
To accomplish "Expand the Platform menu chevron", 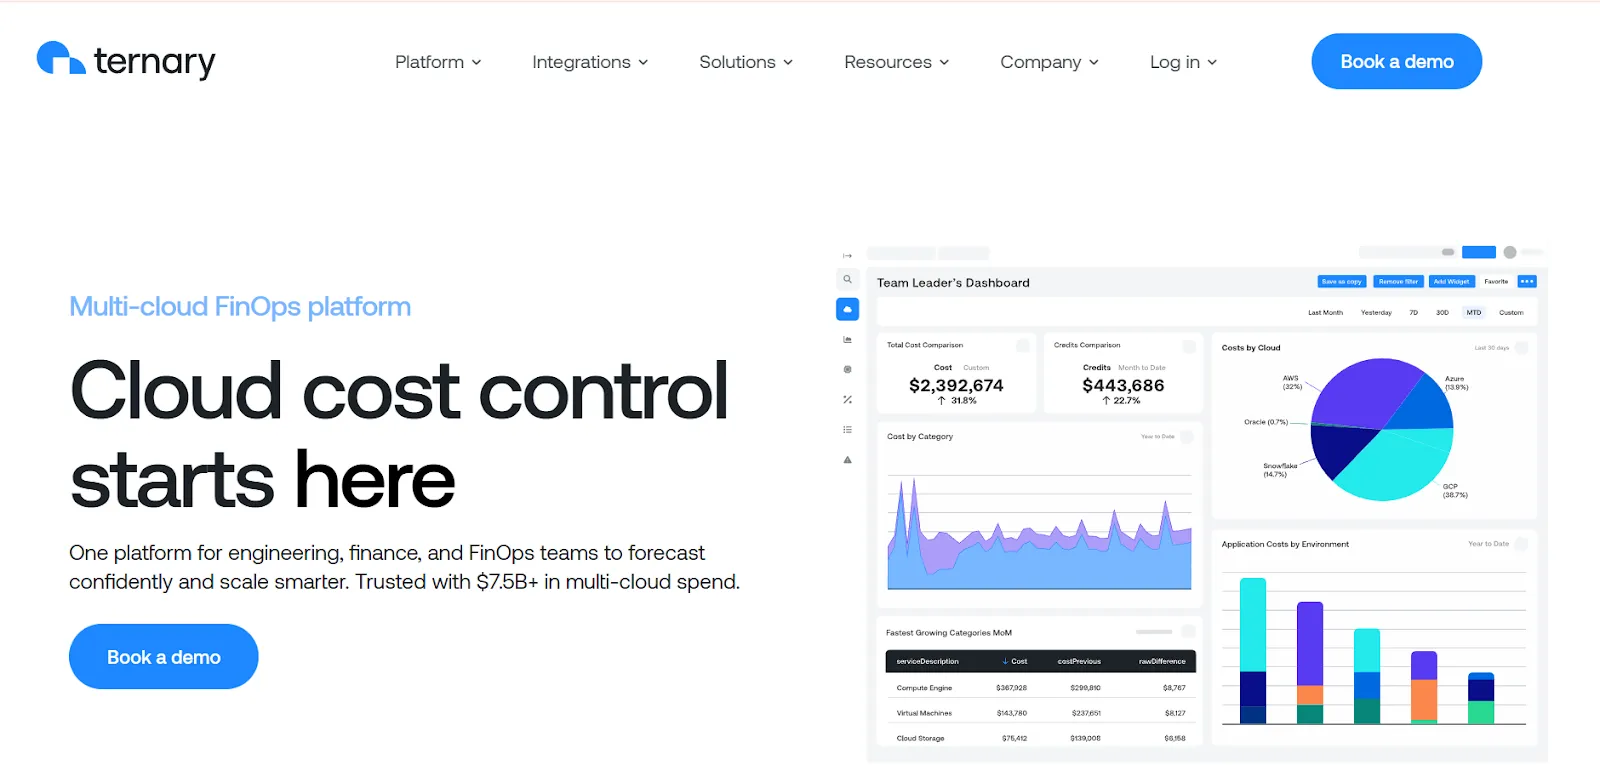I will coord(477,62).
